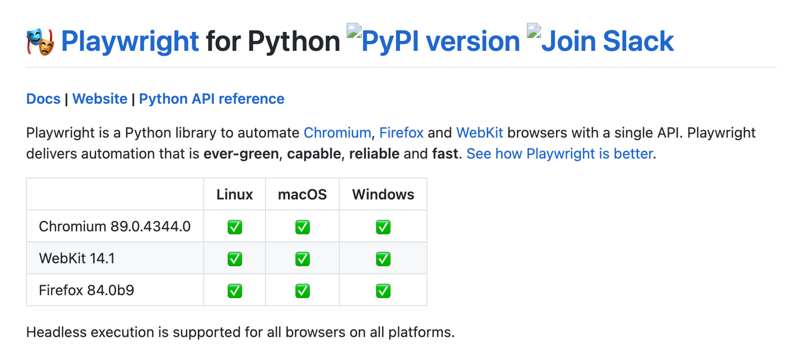
Task: Follow the Chromium link in description
Action: click(337, 133)
